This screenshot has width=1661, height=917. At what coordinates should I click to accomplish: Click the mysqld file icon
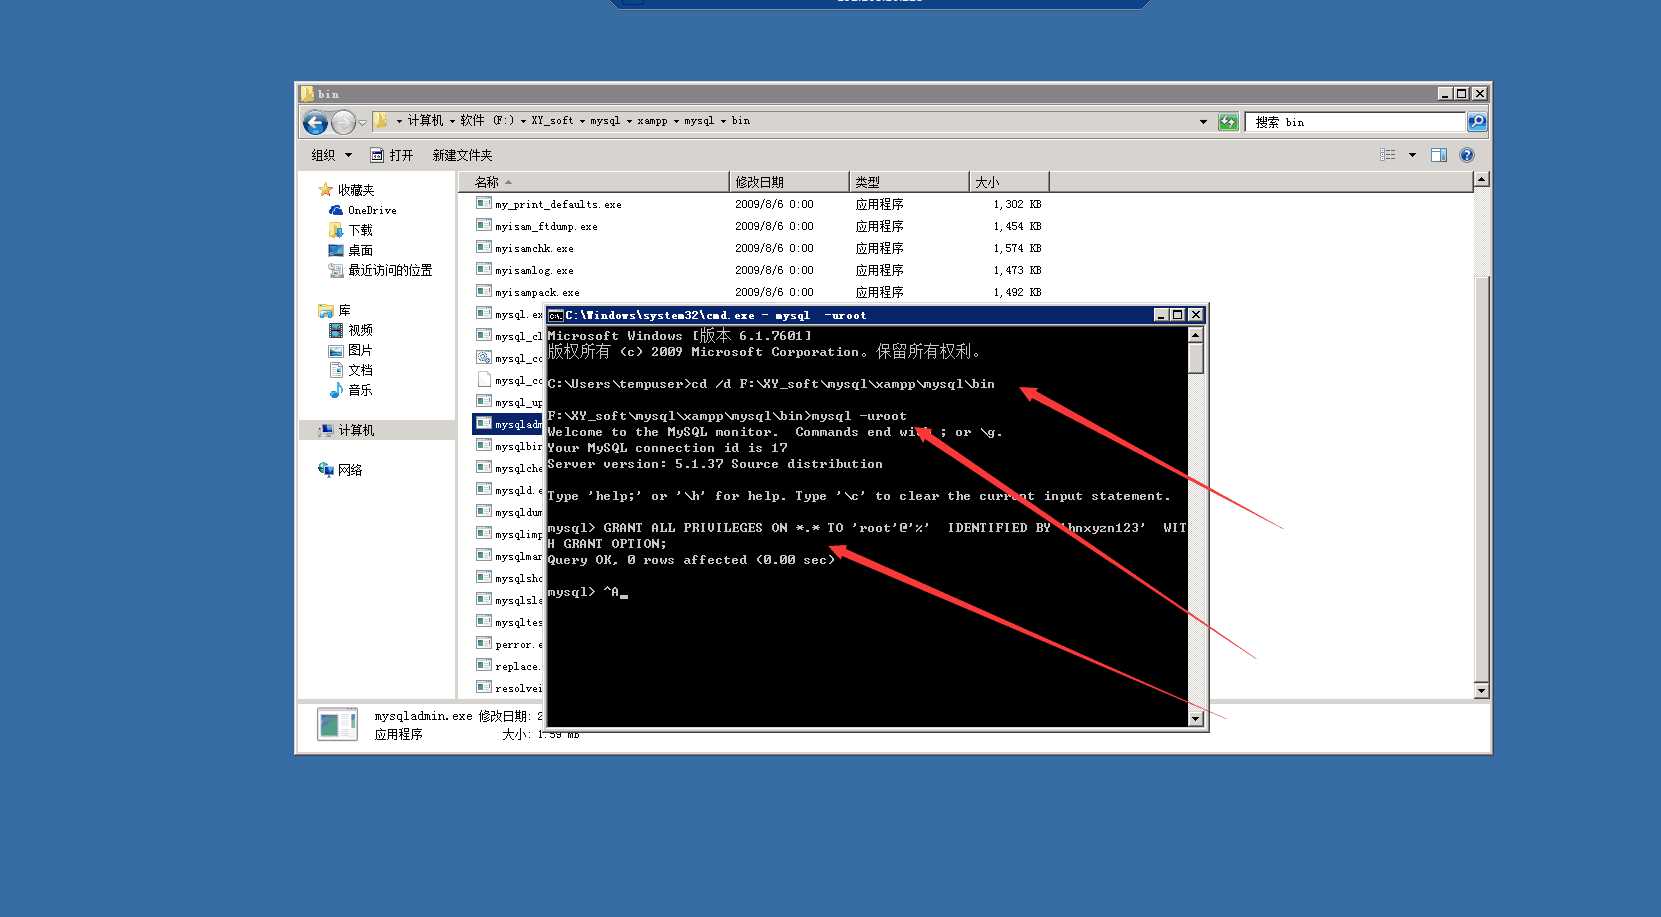click(x=484, y=489)
